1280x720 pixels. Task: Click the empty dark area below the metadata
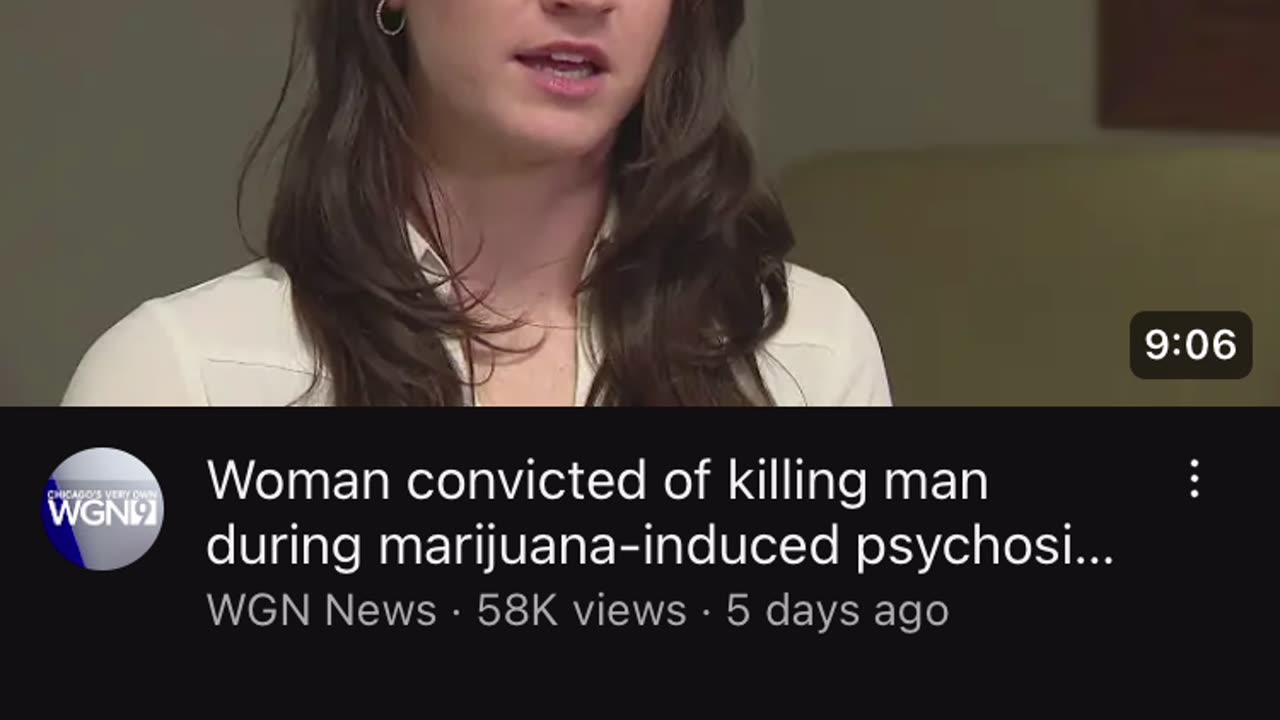pos(640,680)
